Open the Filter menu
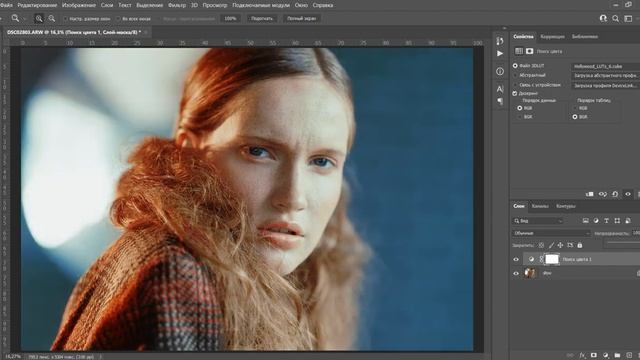The image size is (640, 360). click(177, 5)
